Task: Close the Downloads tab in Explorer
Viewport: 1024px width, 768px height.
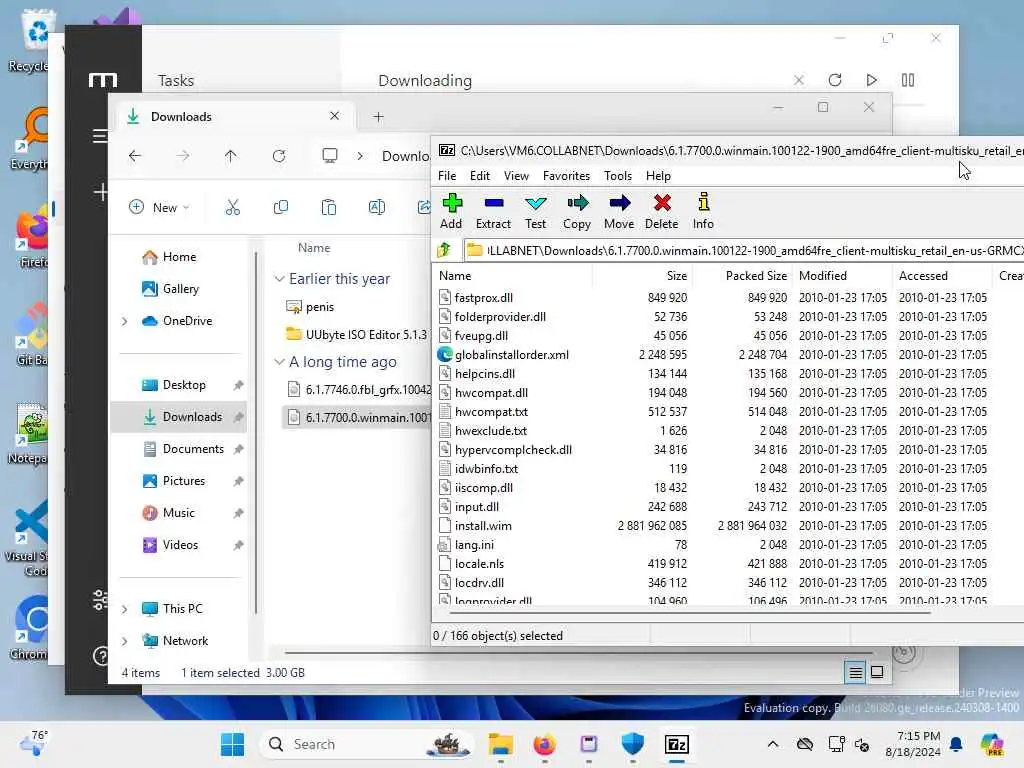Action: [334, 116]
